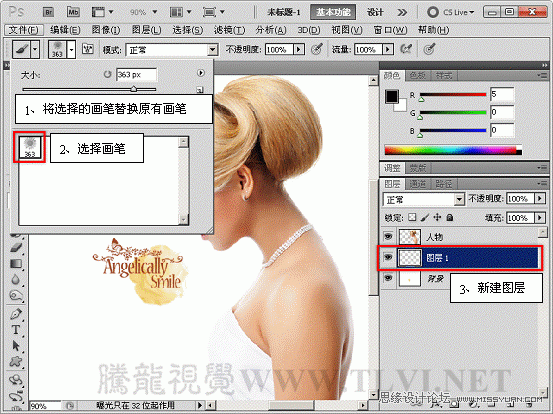Switch to the 色板 swatches tab

[418, 75]
